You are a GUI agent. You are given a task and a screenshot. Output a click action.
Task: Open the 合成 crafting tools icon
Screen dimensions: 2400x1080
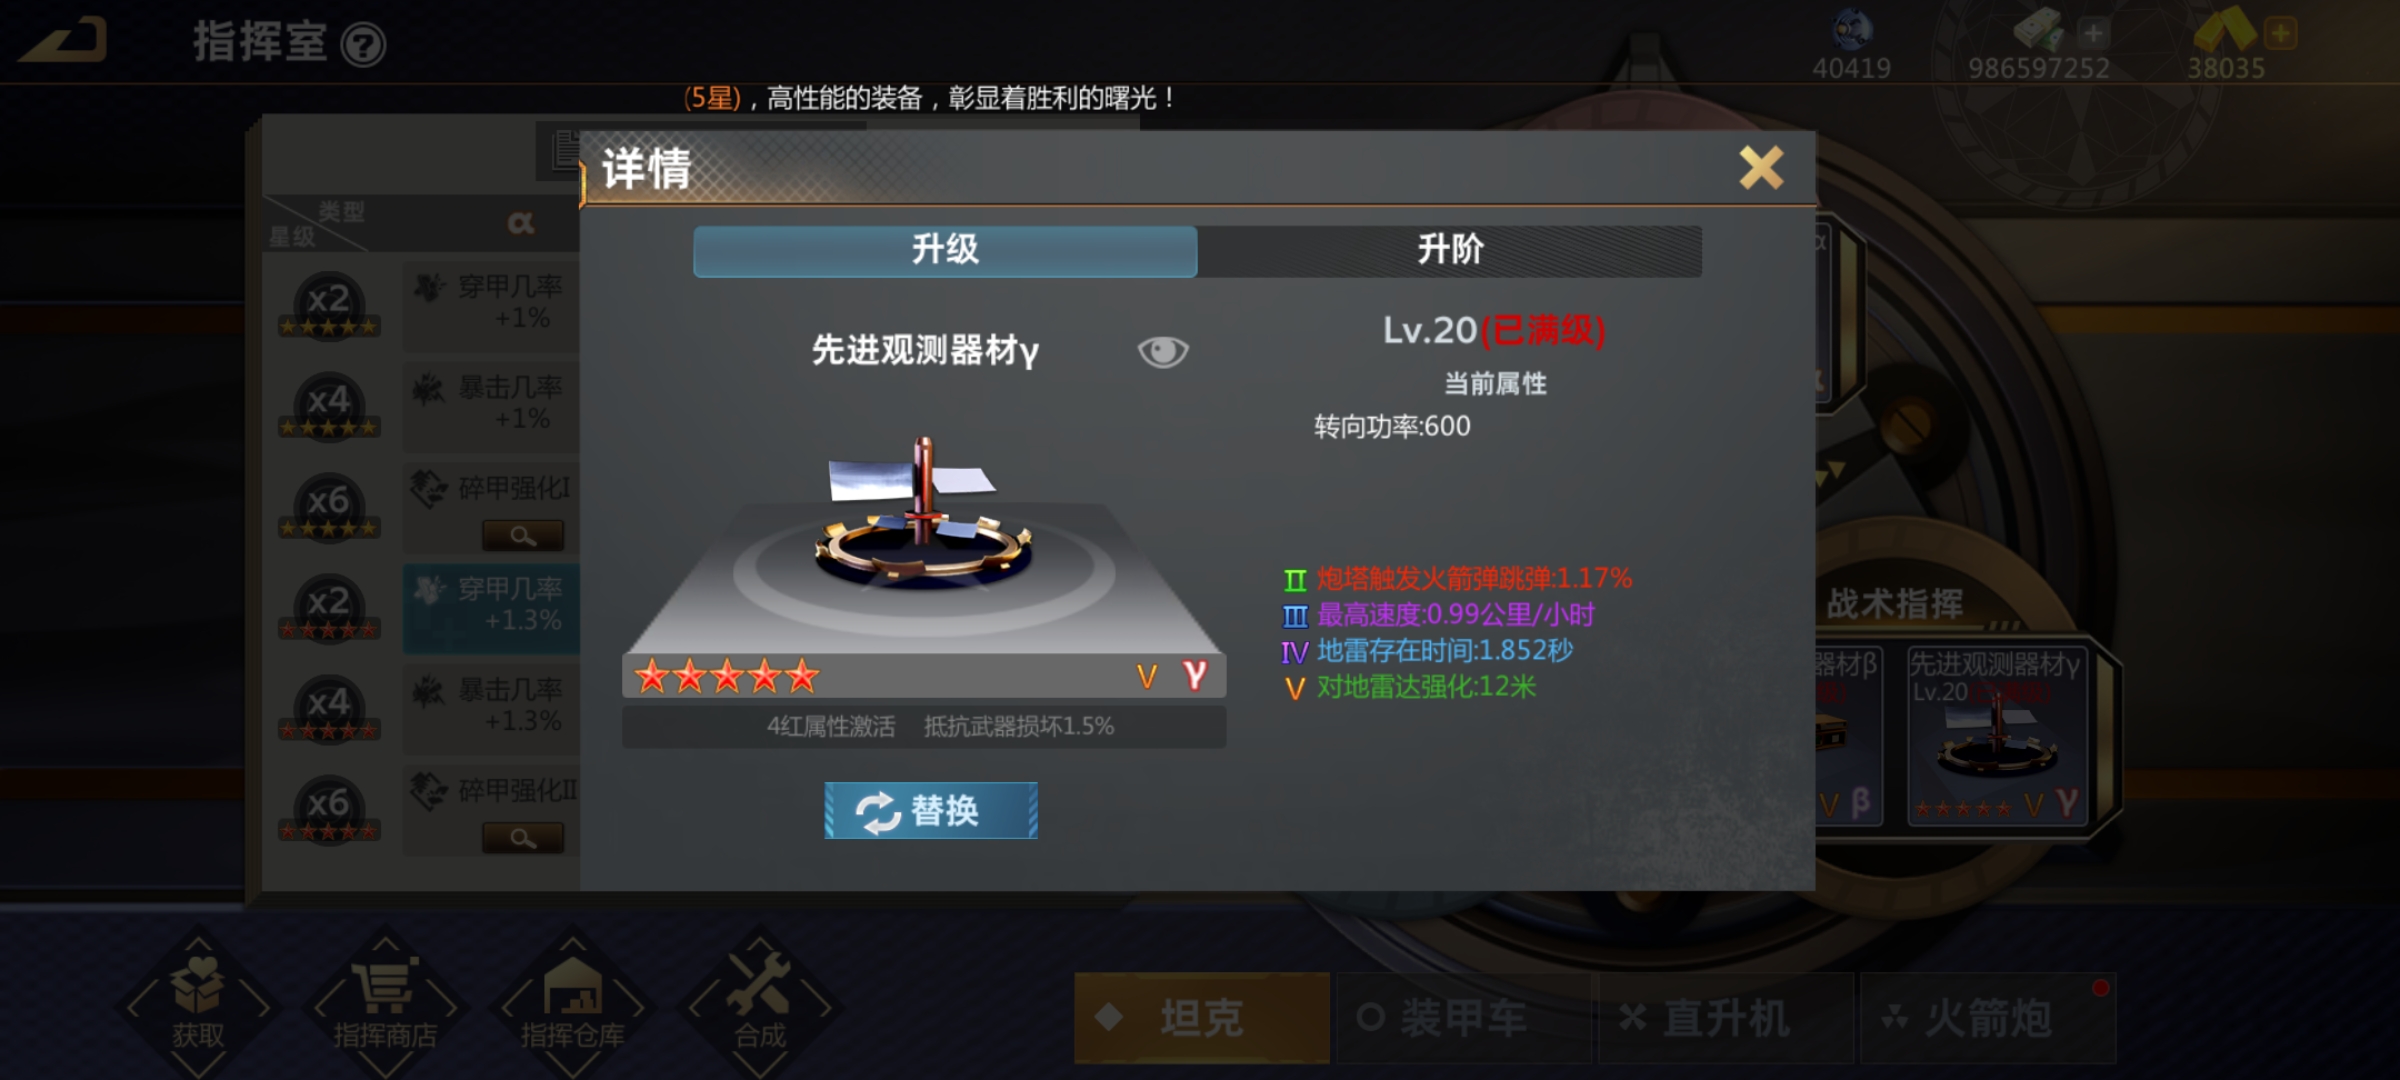(x=759, y=1003)
